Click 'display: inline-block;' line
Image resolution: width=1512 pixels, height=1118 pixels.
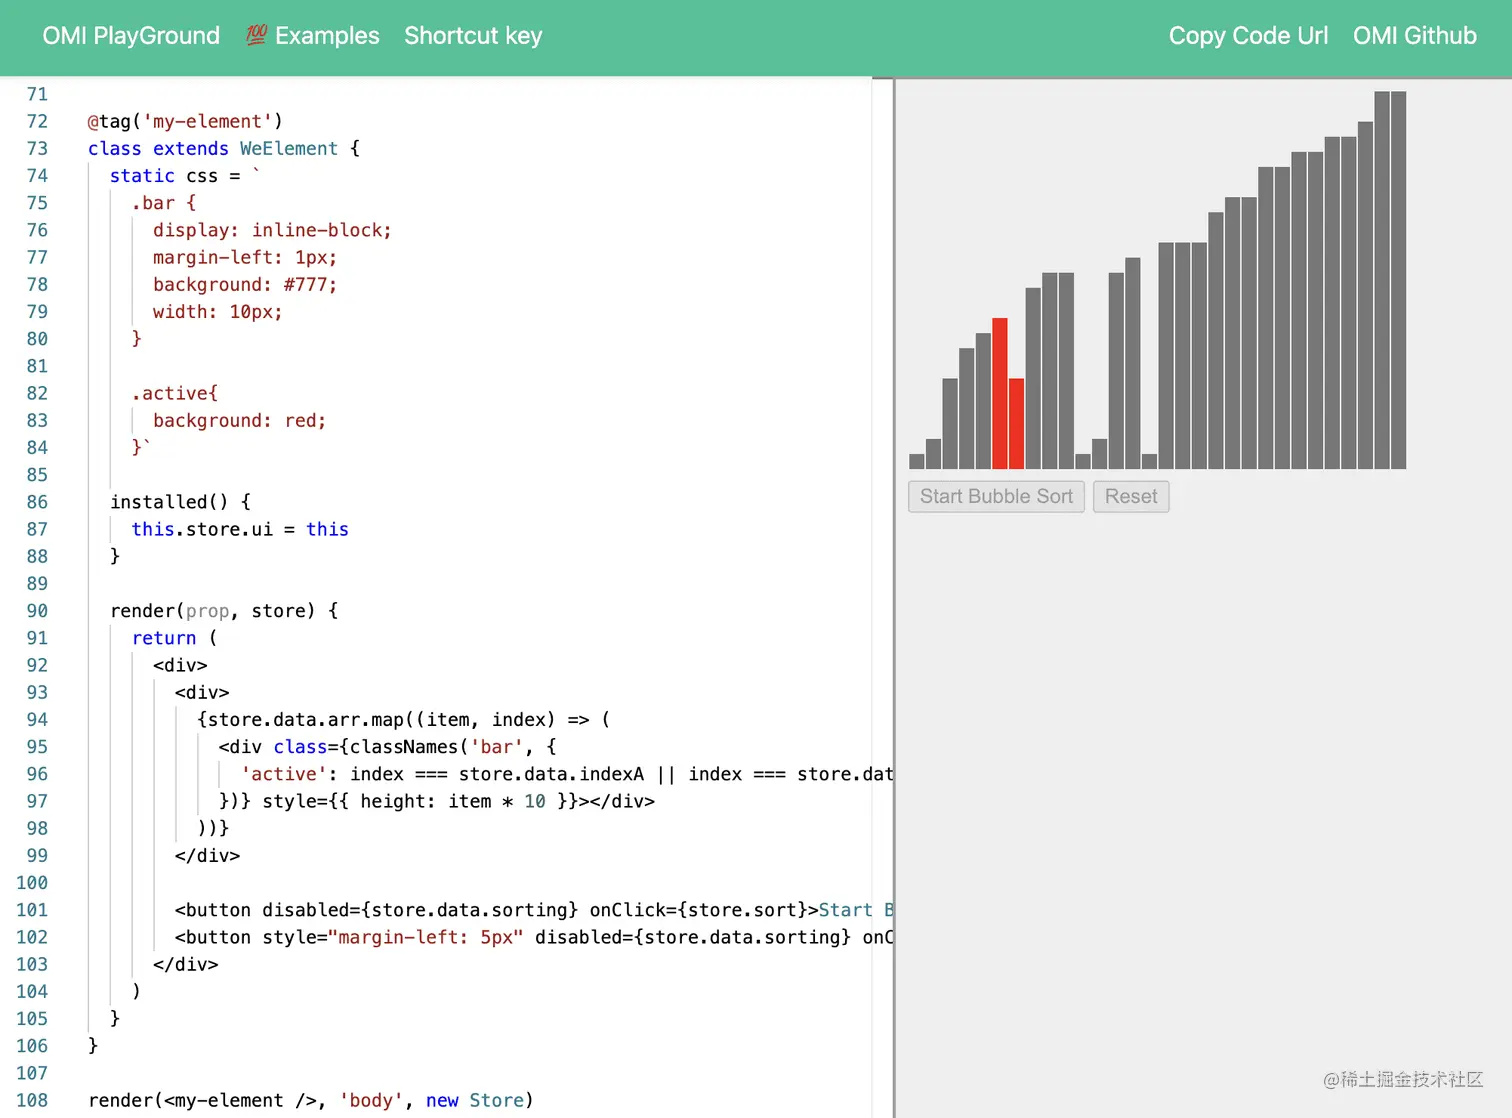(272, 230)
